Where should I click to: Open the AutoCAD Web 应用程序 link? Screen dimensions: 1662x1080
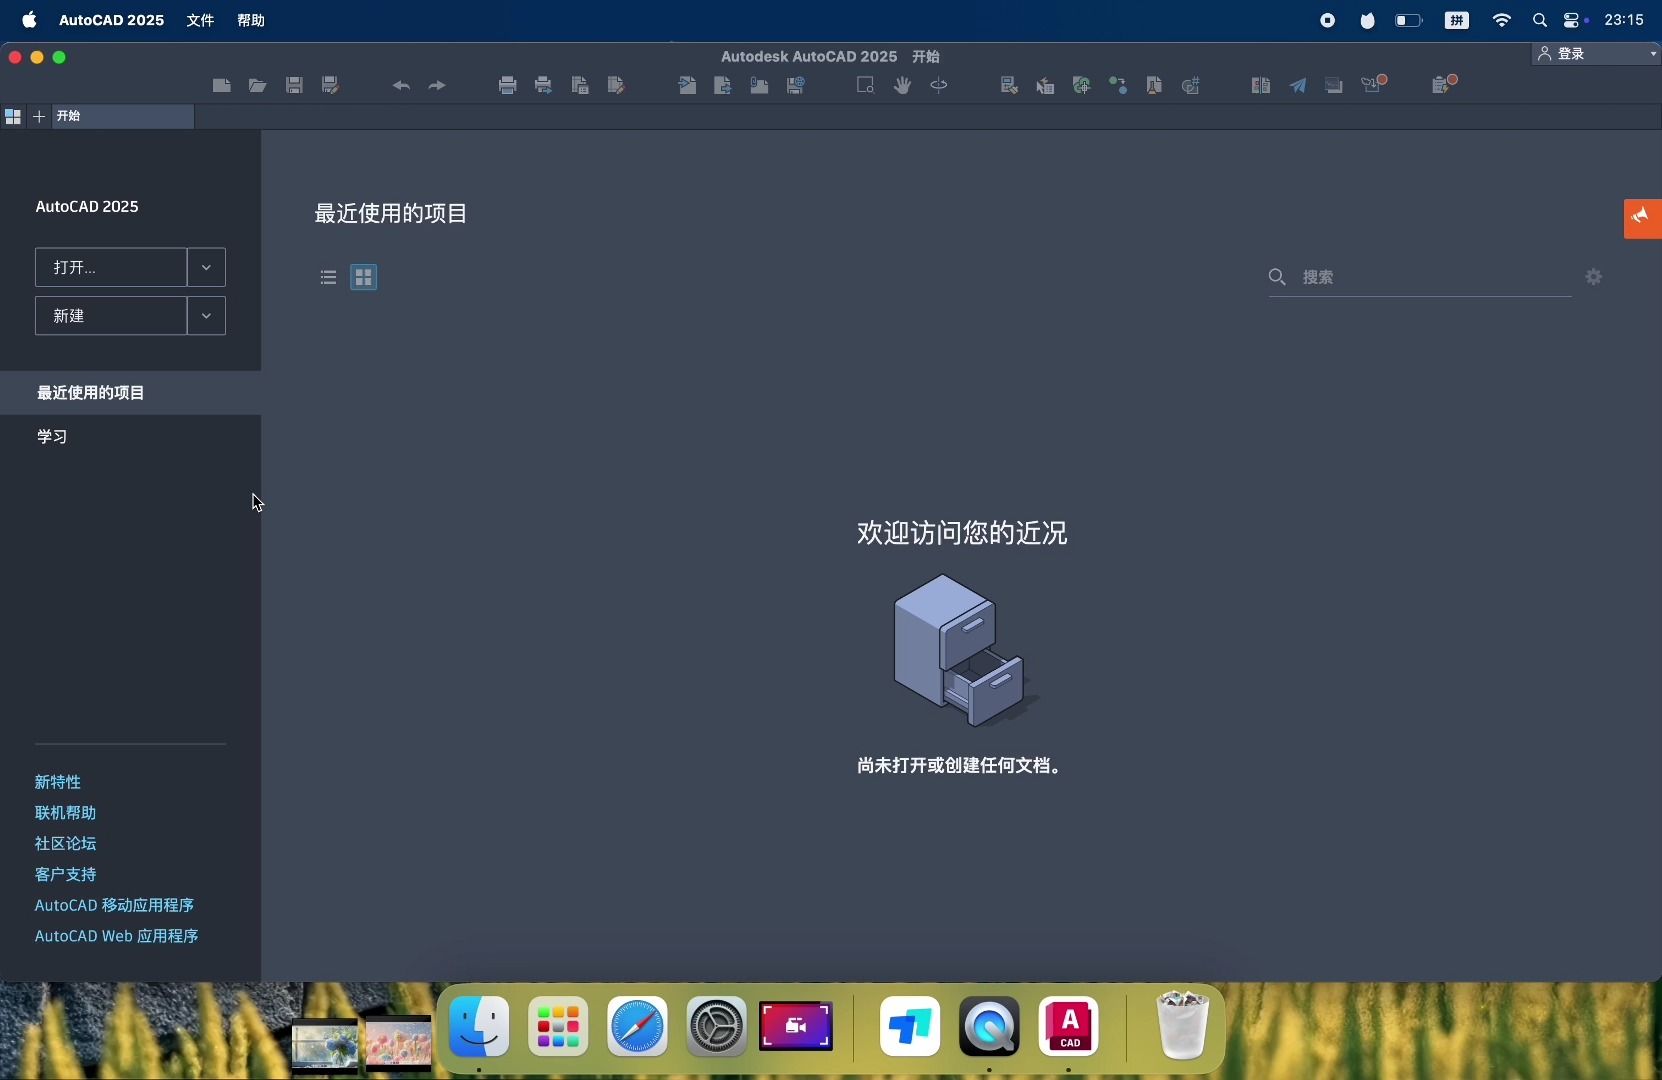coord(117,937)
